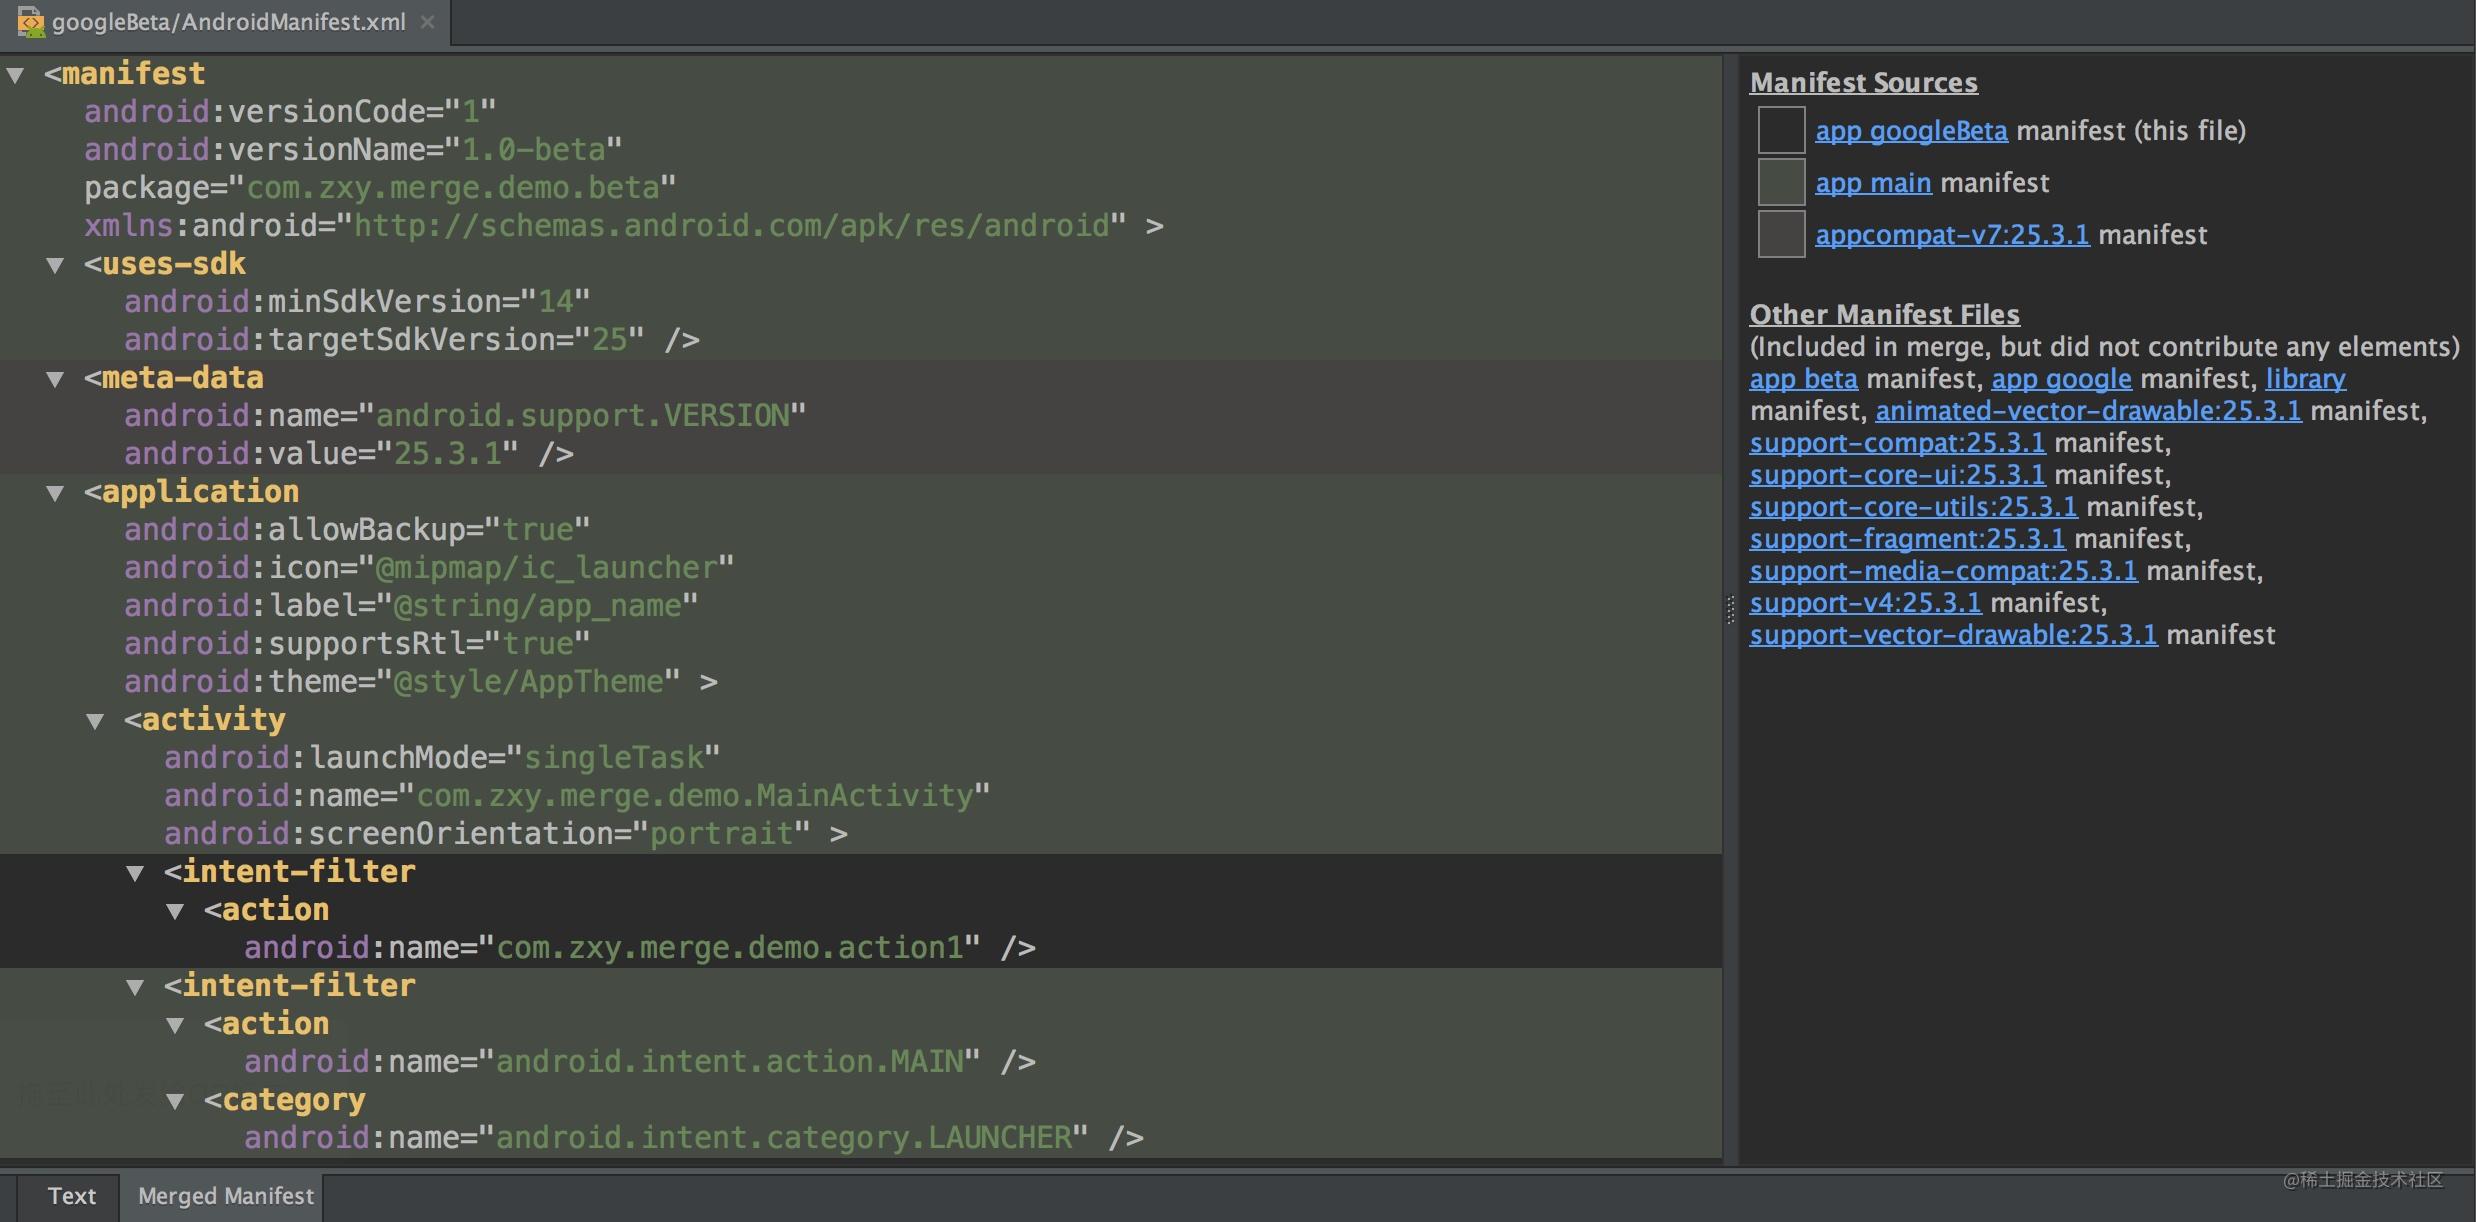Select the android:launchMode="singleTask" line
The width and height of the screenshot is (2476, 1222).
tap(442, 758)
